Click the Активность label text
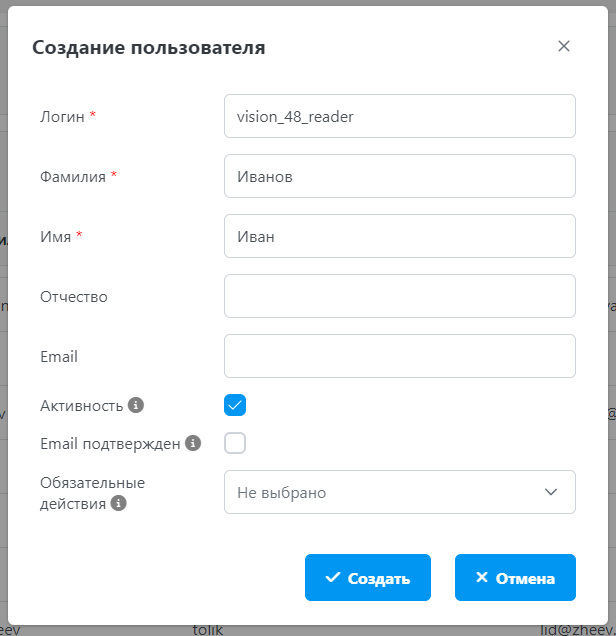The image size is (616, 636). click(81, 406)
